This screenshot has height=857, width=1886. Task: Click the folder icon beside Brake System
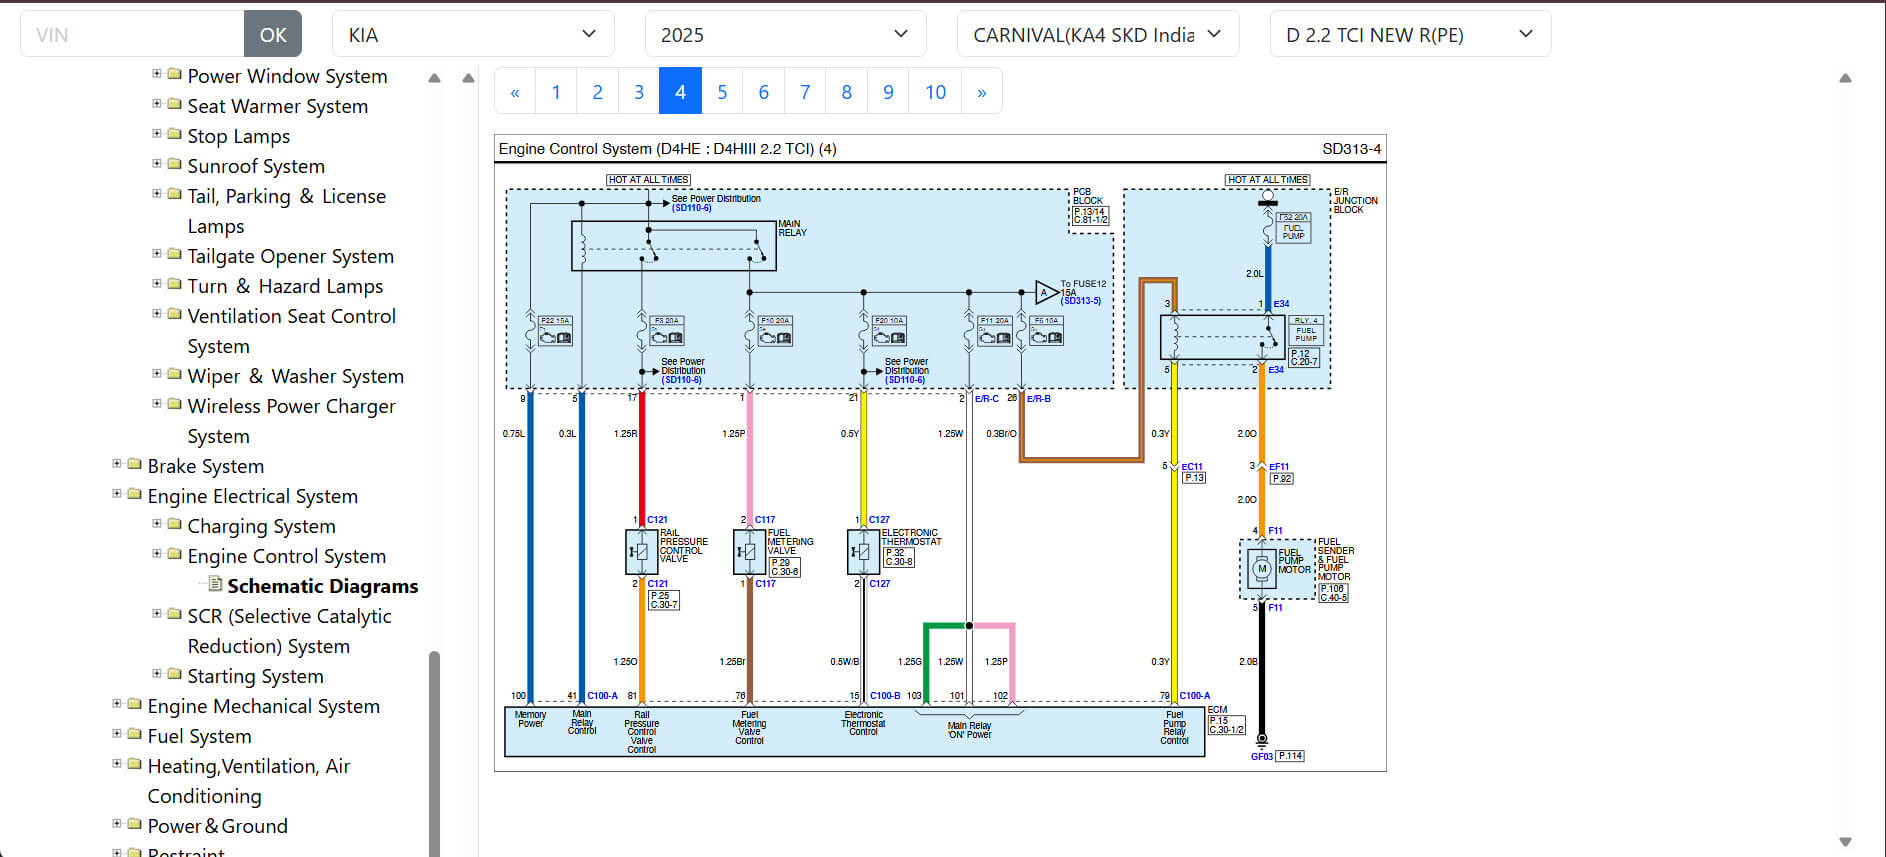coord(134,465)
